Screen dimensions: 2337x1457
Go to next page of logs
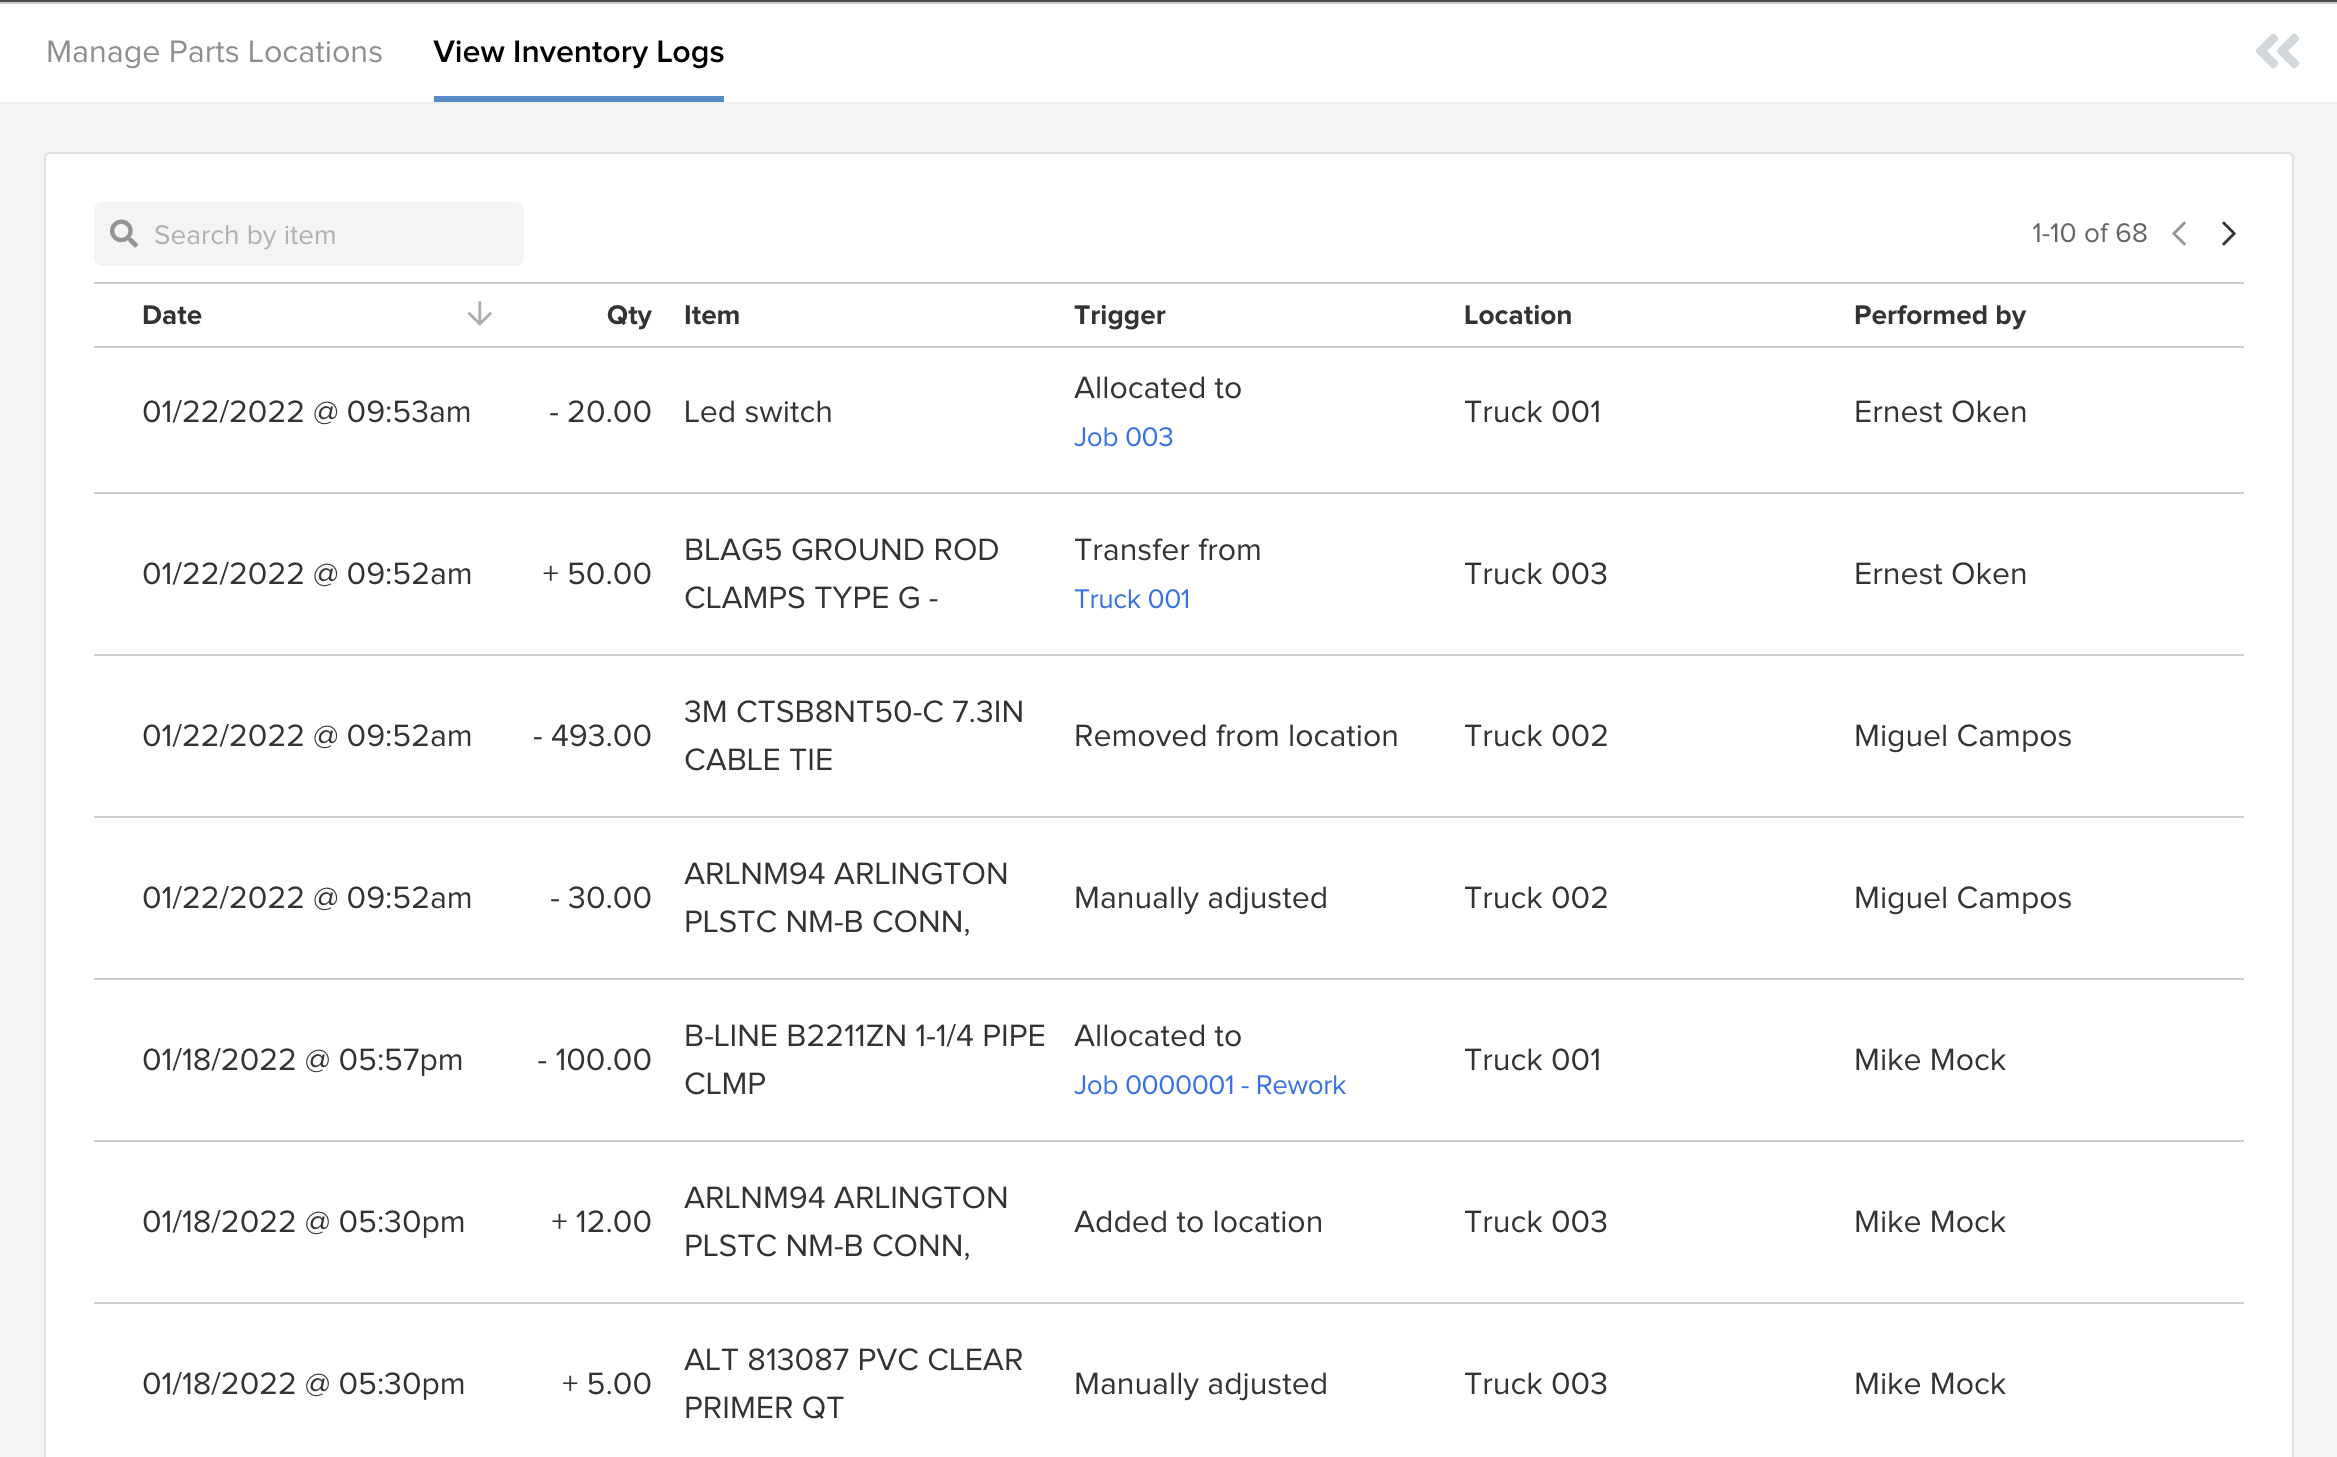coord(2228,234)
